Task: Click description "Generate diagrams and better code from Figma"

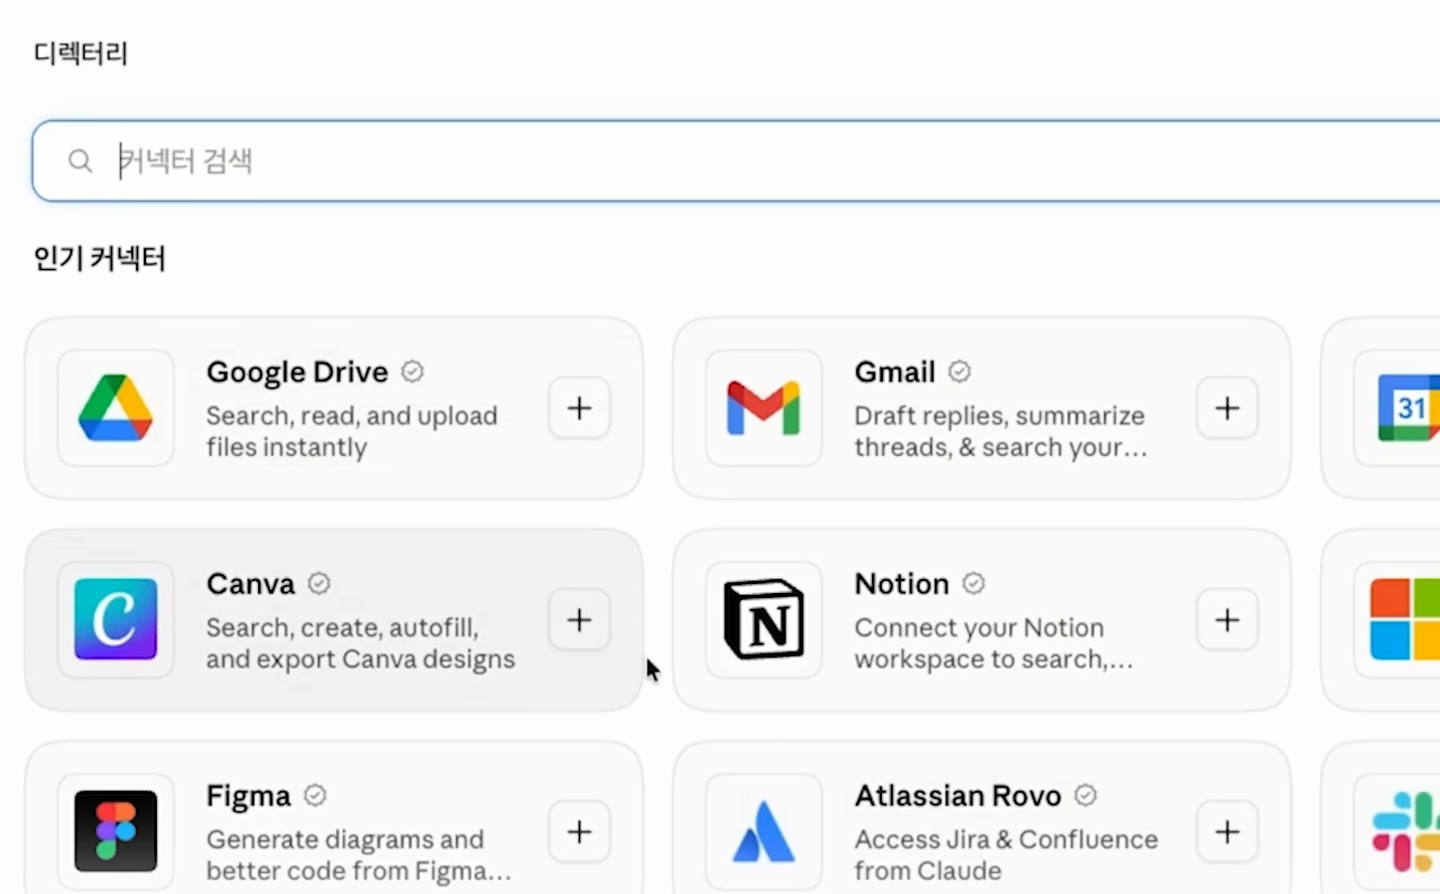Action: (x=359, y=855)
